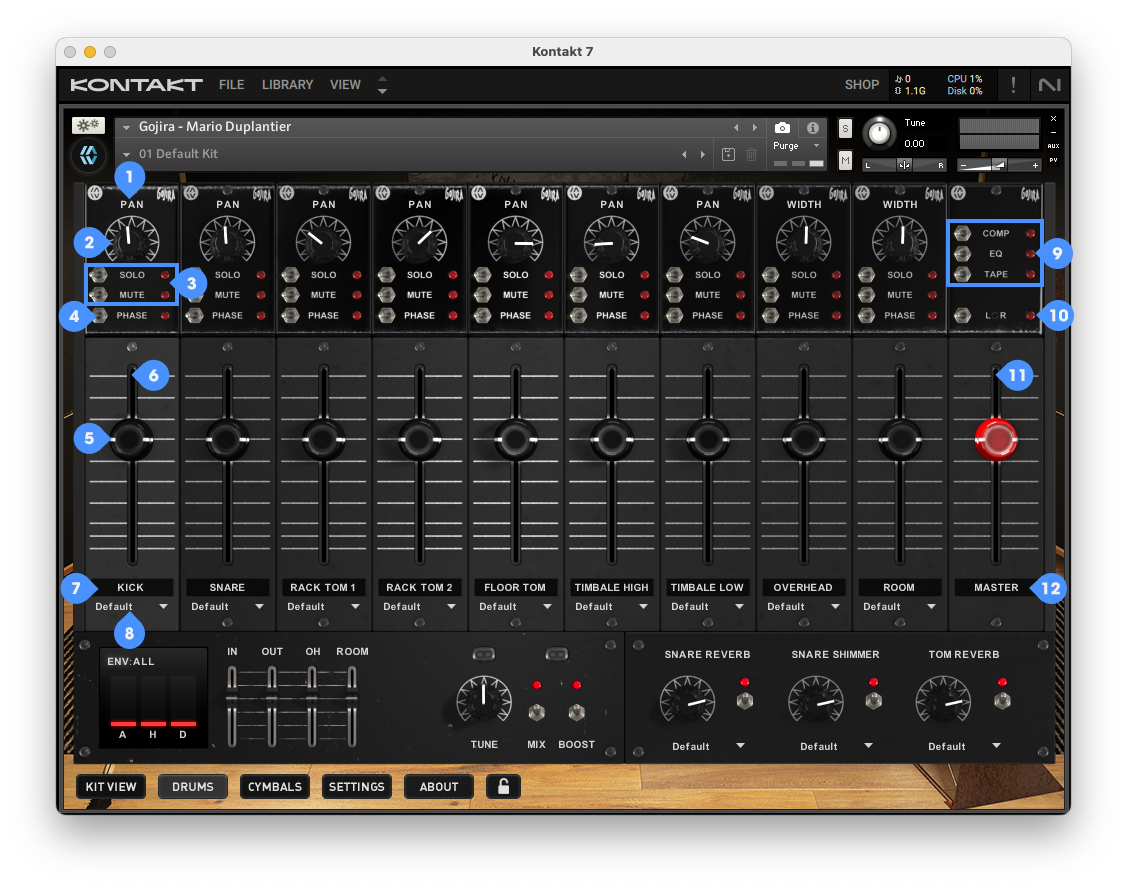Click the unlock padlock icon

[x=503, y=787]
